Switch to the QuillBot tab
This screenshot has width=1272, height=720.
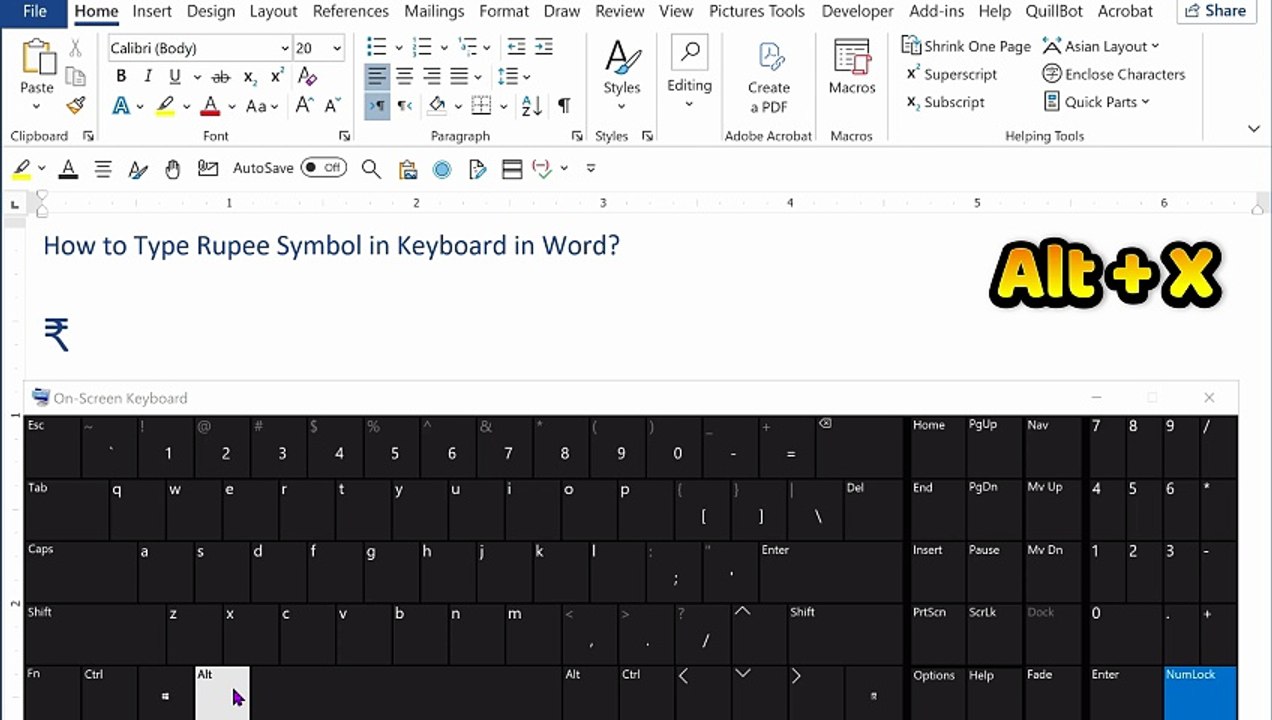pos(1053,12)
